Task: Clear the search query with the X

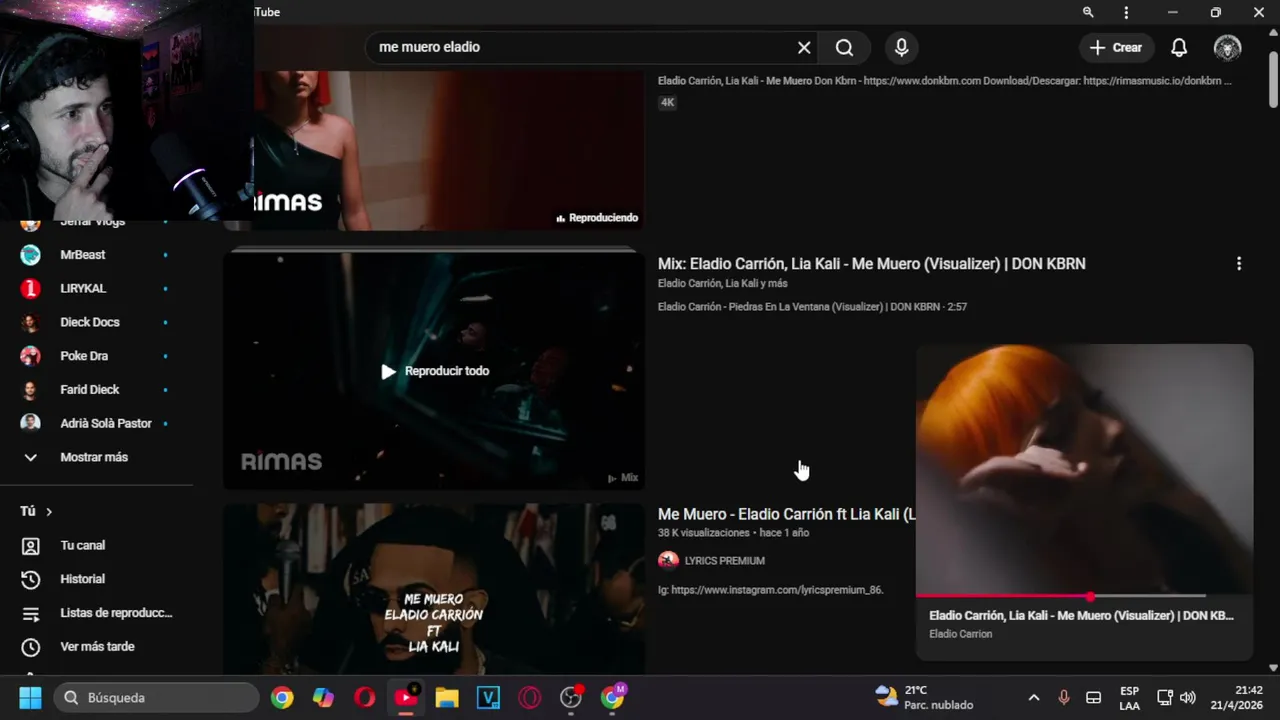Action: point(804,47)
